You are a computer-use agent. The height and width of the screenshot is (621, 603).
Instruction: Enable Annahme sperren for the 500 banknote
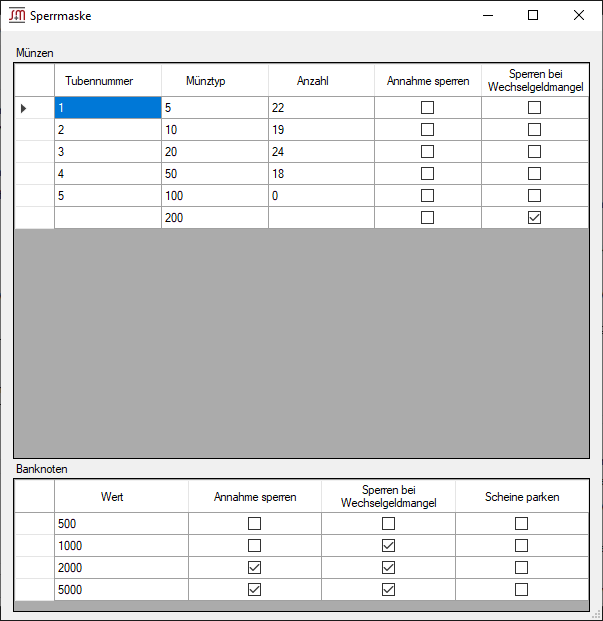[x=254, y=524]
